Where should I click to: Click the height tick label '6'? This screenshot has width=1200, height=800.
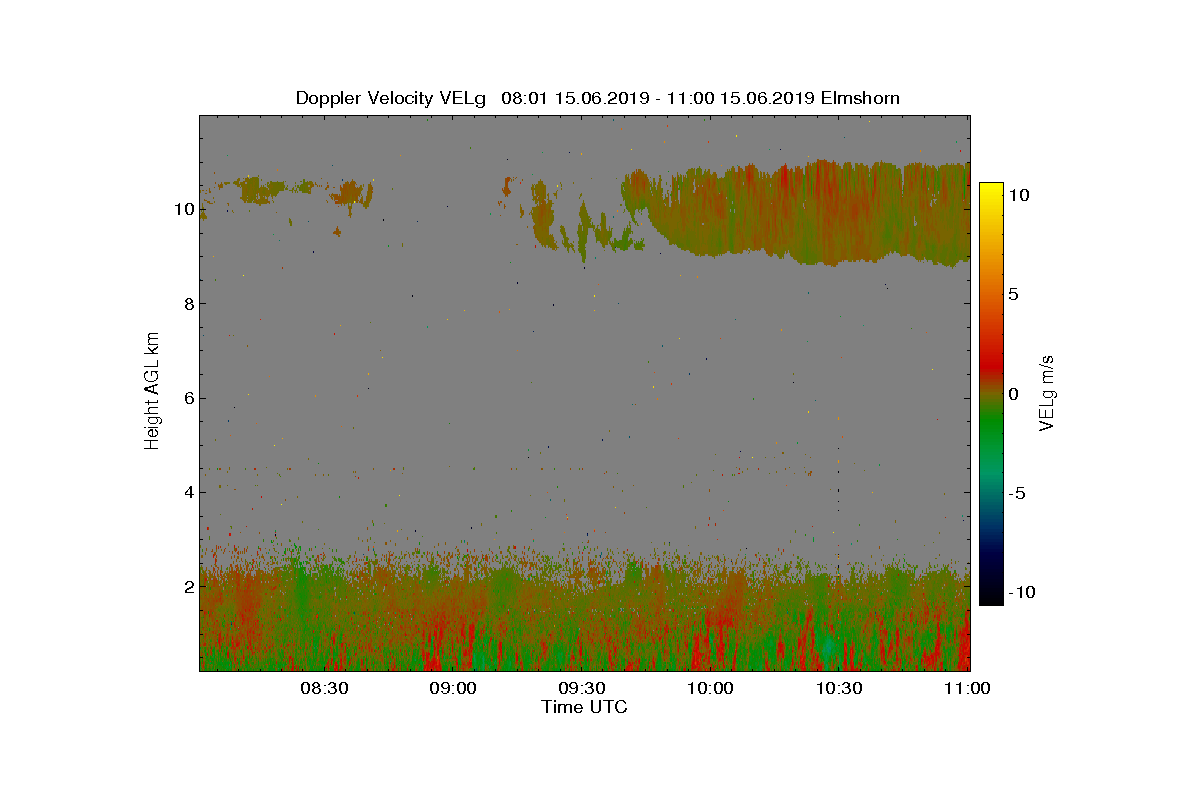click(x=188, y=398)
